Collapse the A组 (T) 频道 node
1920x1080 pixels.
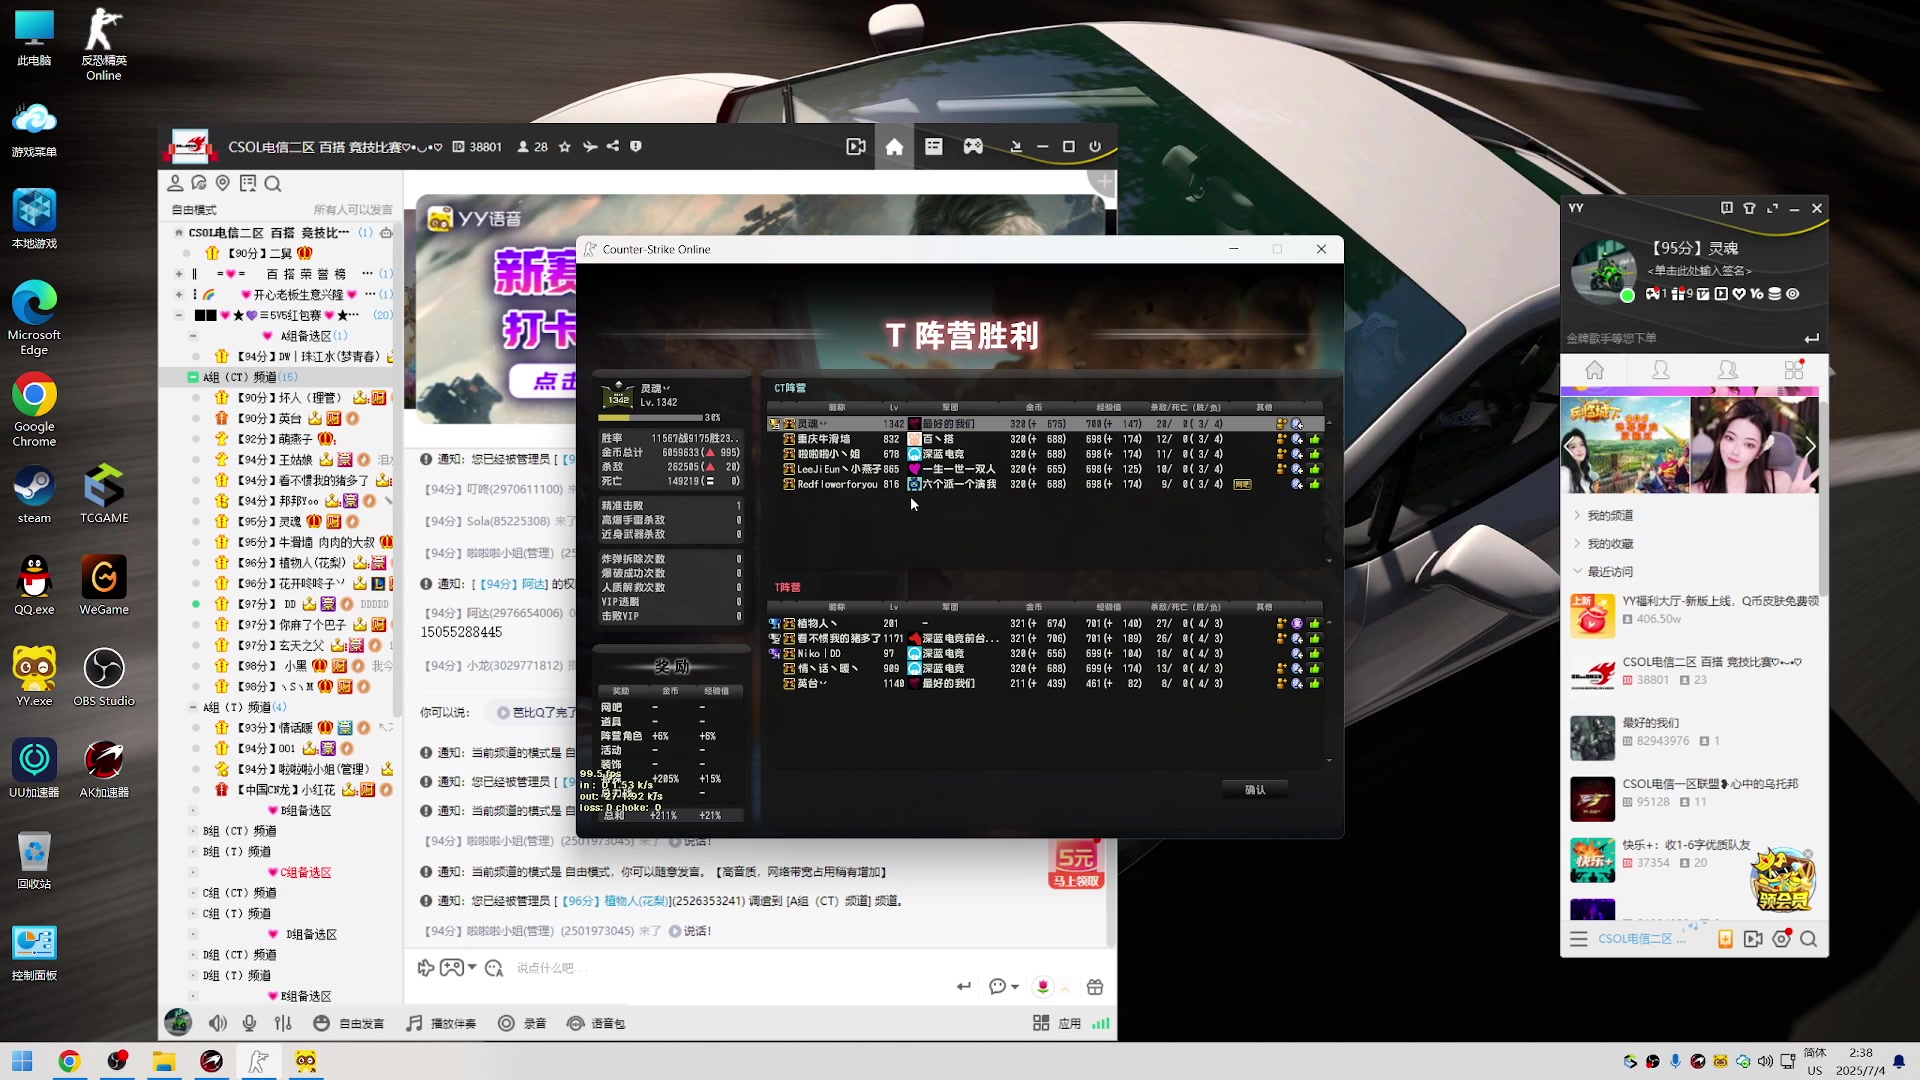tap(193, 707)
